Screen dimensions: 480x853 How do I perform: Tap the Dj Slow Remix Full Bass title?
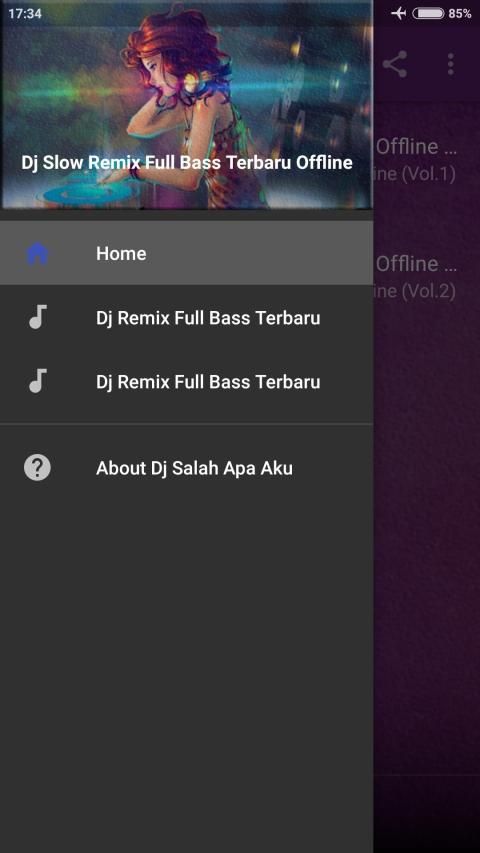click(187, 162)
